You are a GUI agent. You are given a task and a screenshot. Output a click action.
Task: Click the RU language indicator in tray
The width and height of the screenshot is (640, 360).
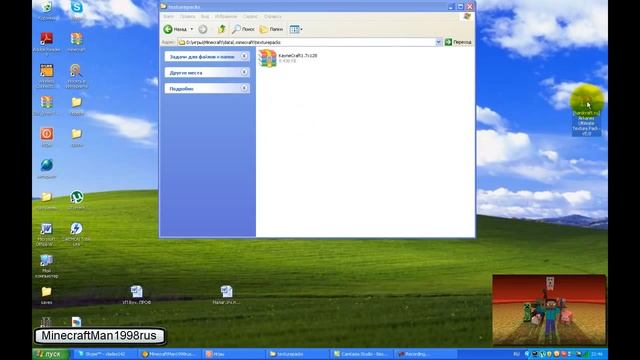click(516, 354)
